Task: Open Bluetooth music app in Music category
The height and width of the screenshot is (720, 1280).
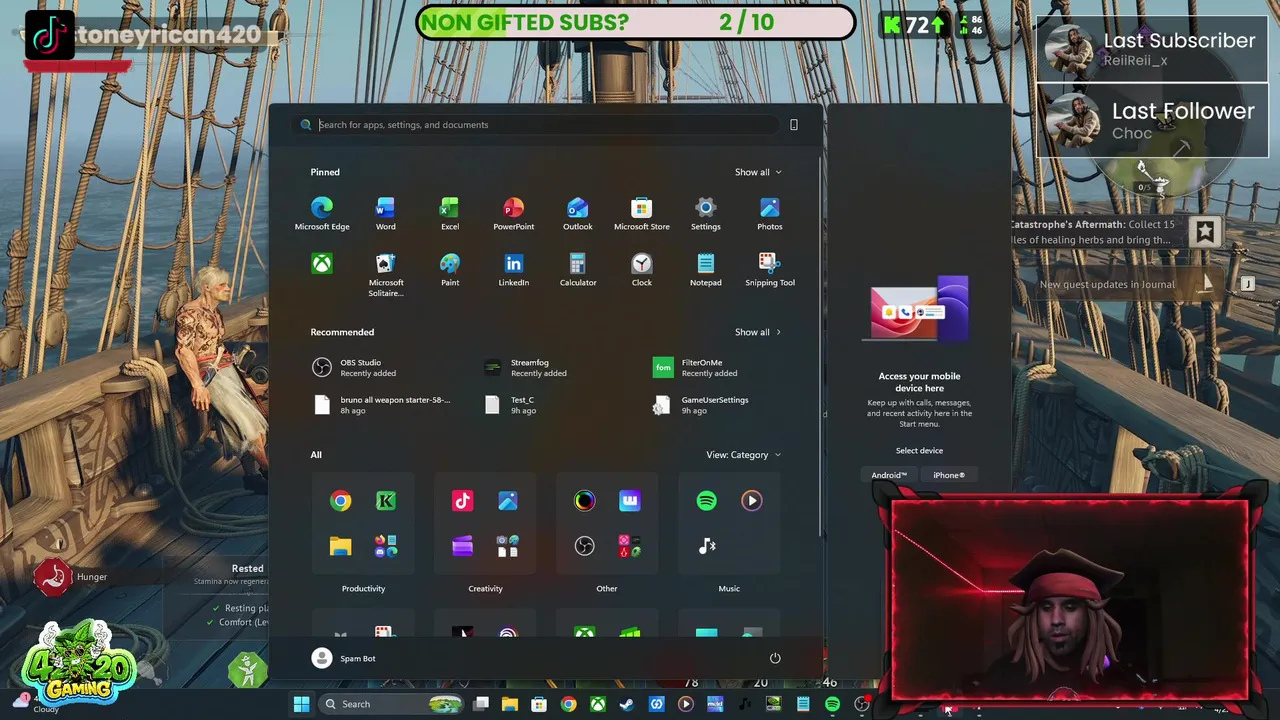Action: coord(706,546)
